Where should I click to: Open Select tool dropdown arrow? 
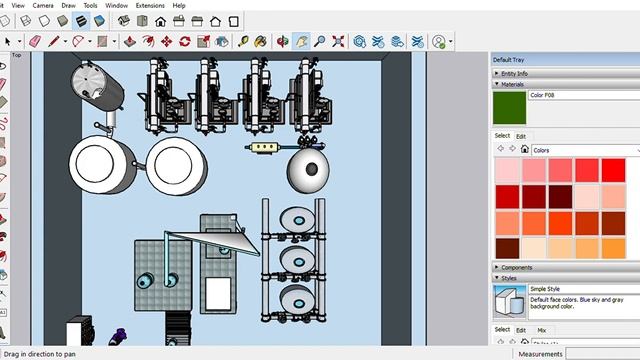point(19,41)
